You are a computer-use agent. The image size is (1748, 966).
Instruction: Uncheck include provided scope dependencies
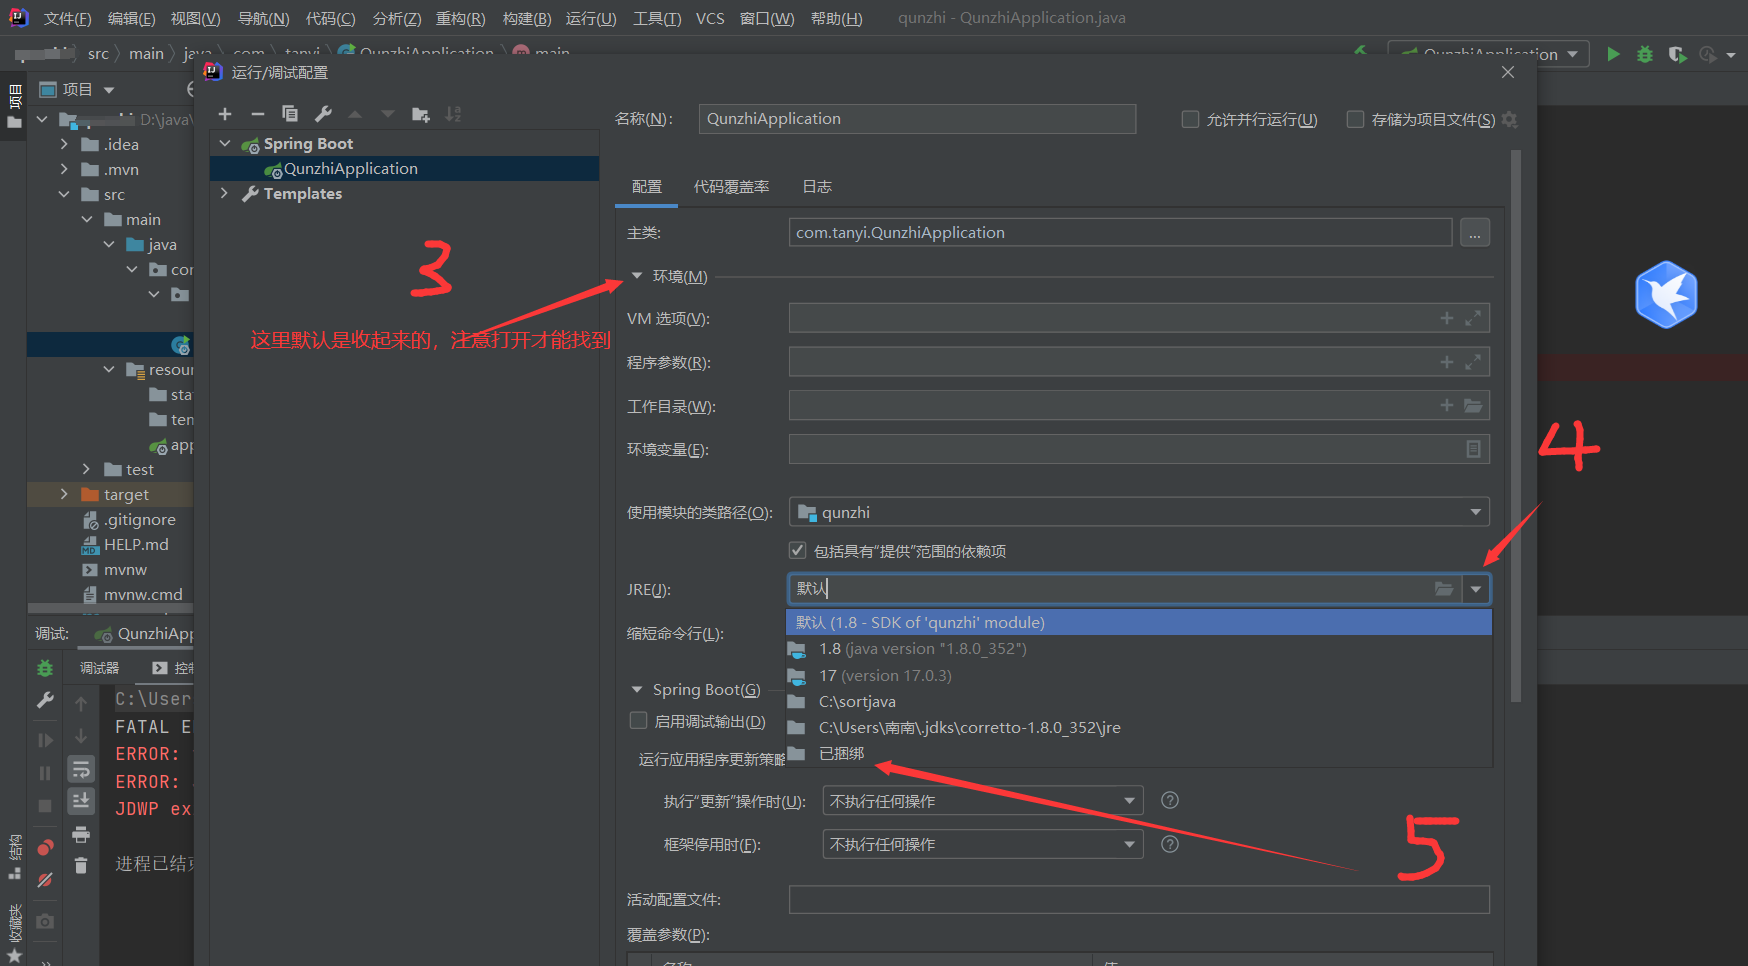point(797,550)
